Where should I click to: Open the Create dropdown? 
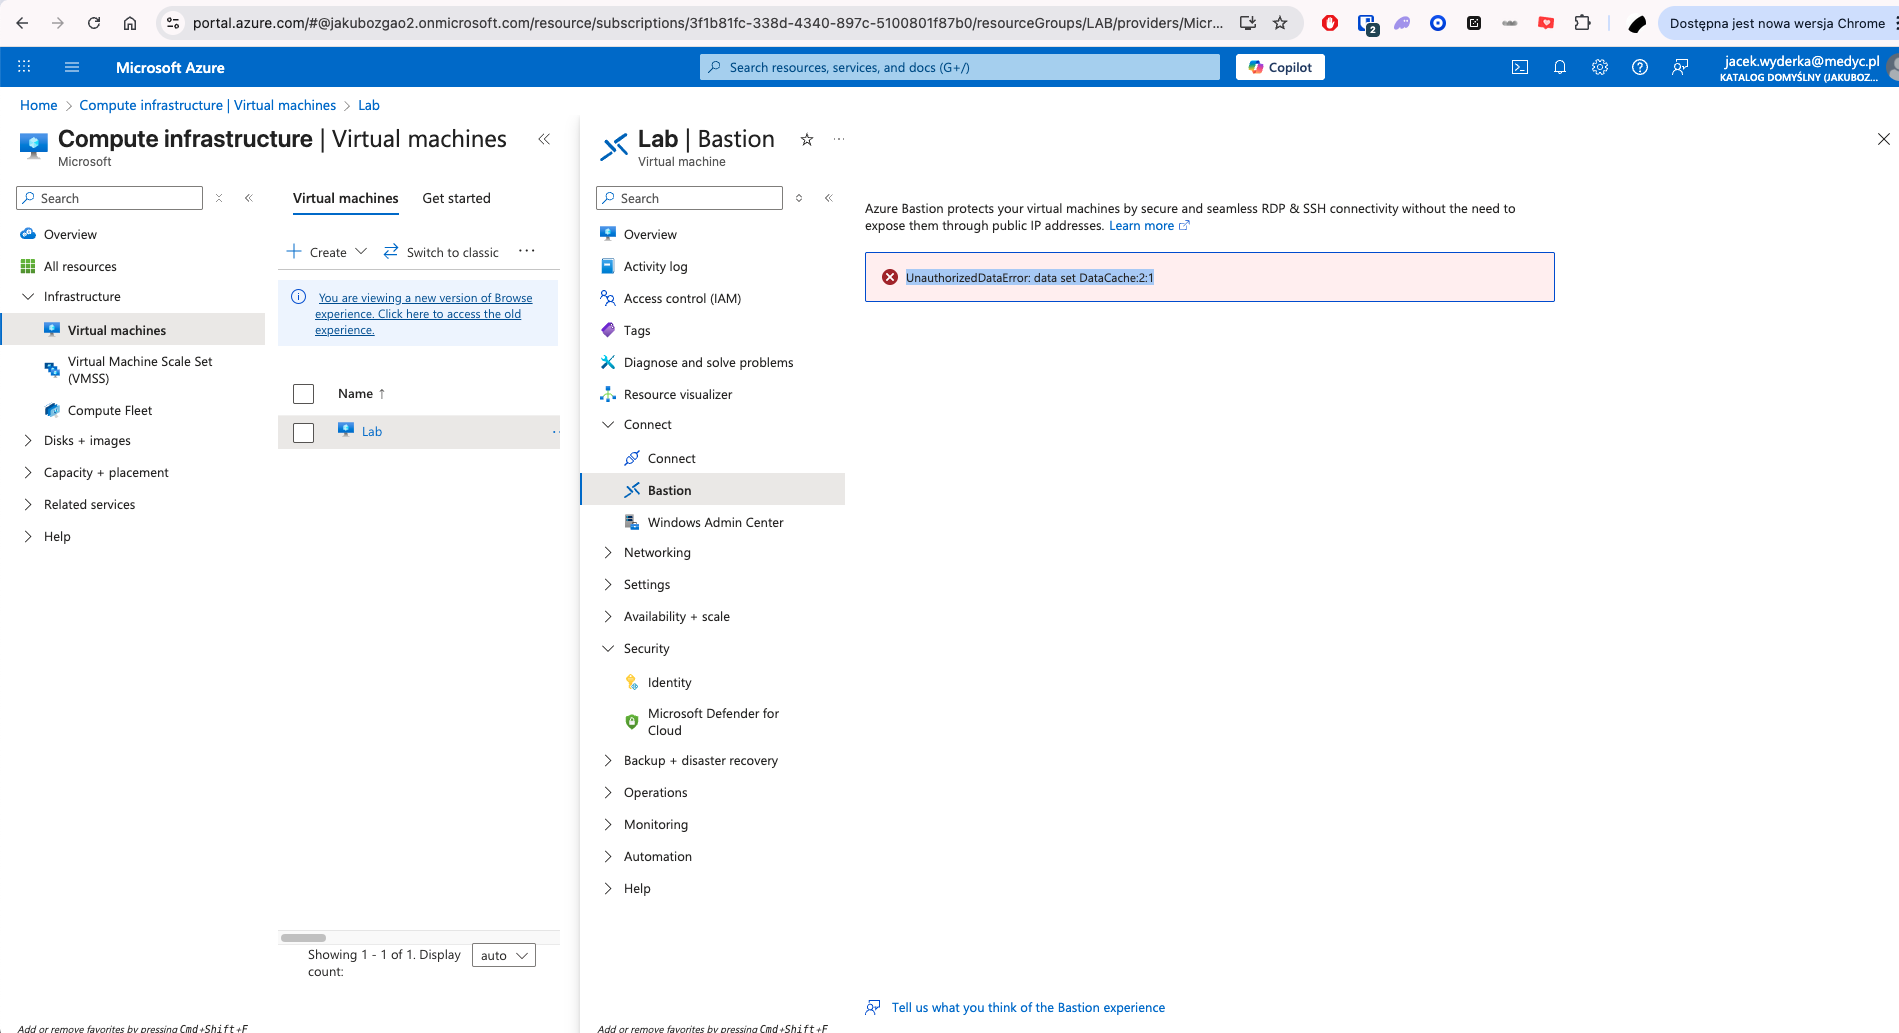click(327, 252)
